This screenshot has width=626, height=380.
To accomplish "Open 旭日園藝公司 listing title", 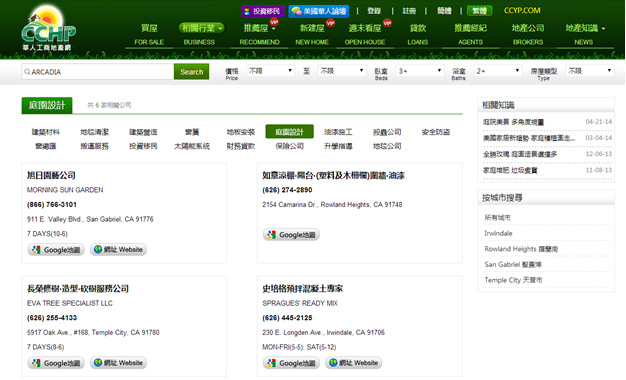I will 51,175.
